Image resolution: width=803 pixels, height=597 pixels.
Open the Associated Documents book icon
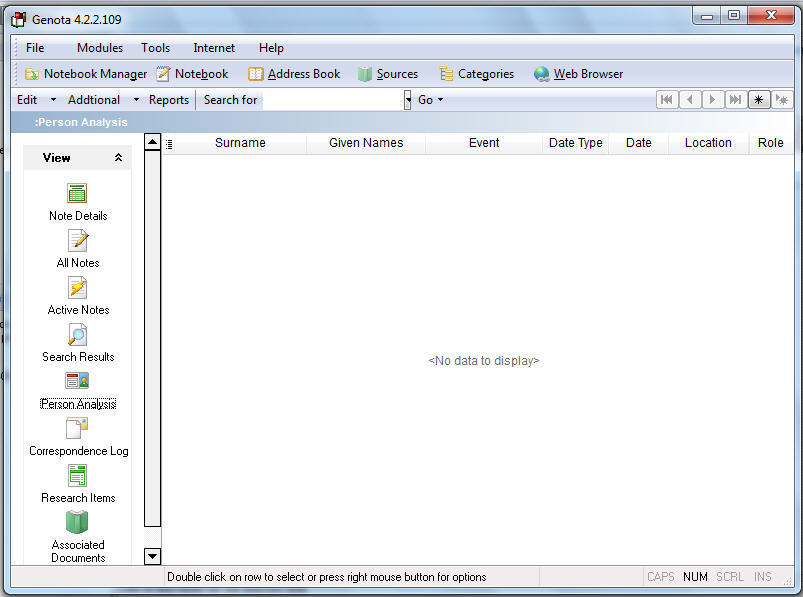pos(77,522)
